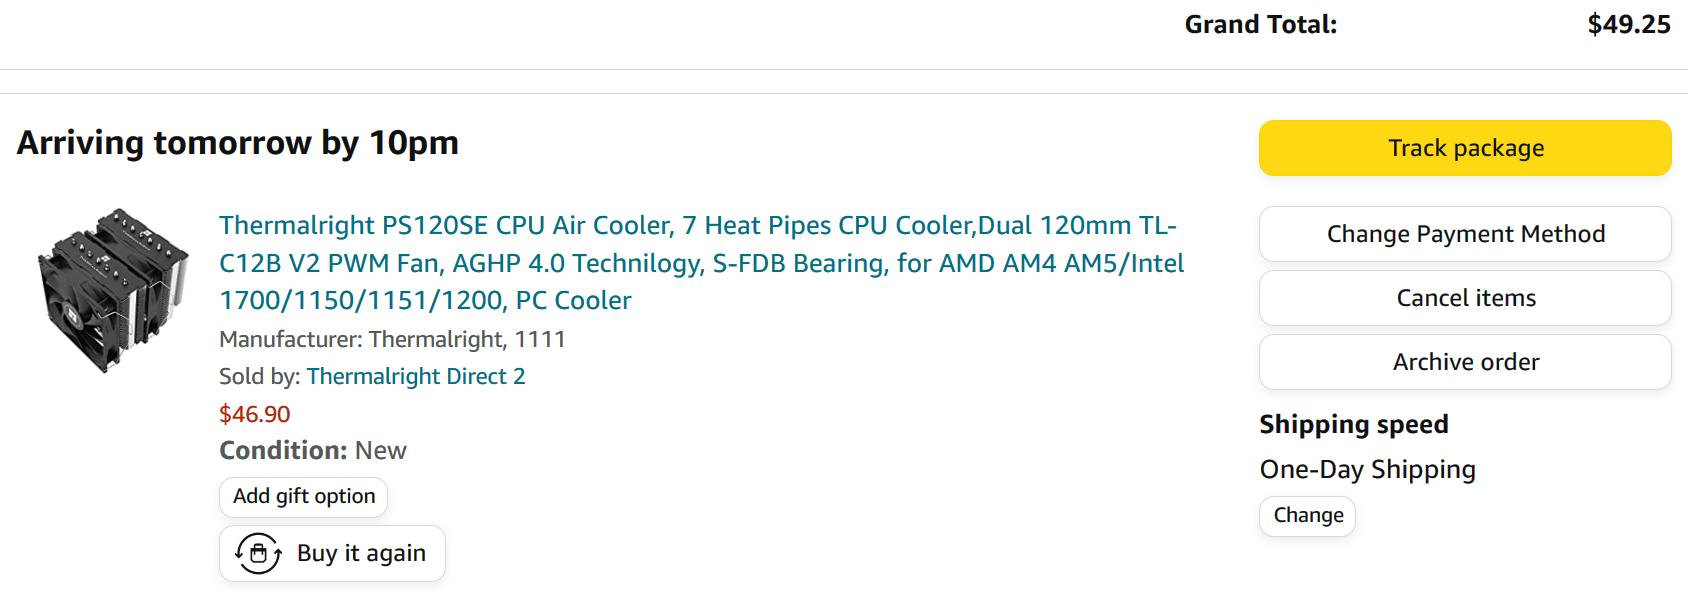Click the Grand Total label
Screen dimensions: 1688x602
[1260, 25]
